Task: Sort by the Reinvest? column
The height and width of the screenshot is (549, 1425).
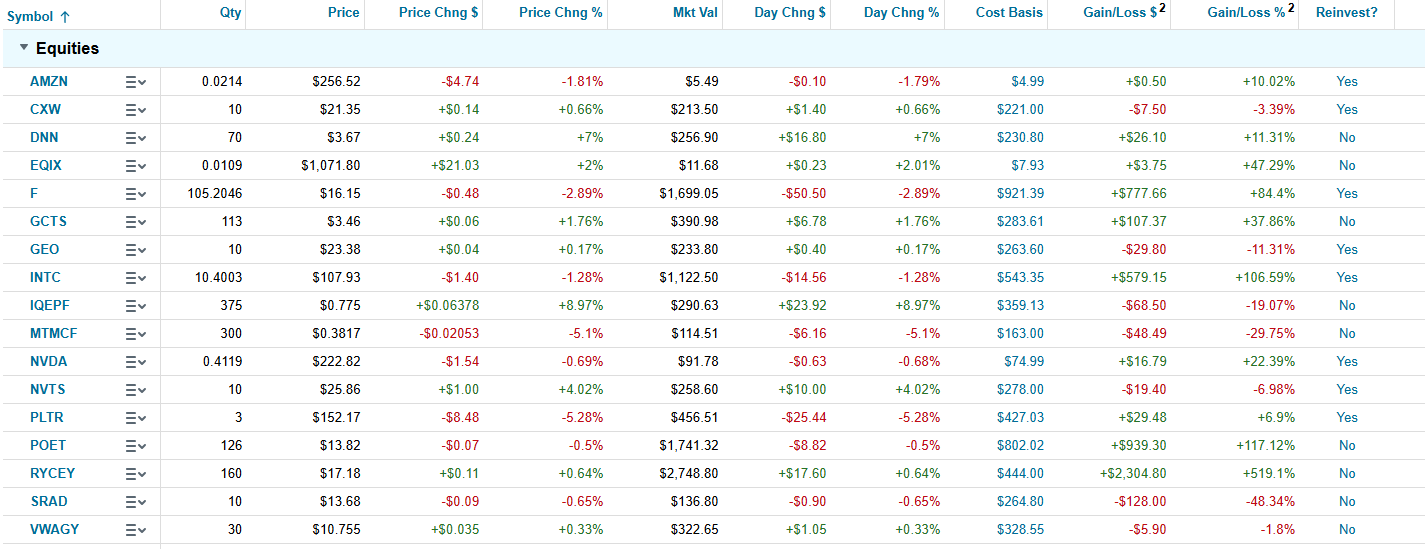Action: (1346, 13)
